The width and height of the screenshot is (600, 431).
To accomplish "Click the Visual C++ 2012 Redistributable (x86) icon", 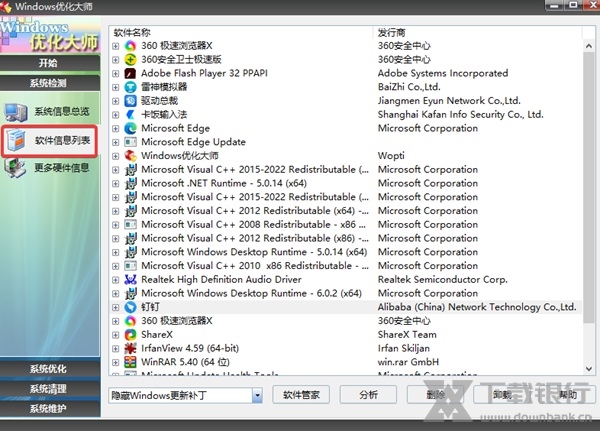I will point(130,238).
